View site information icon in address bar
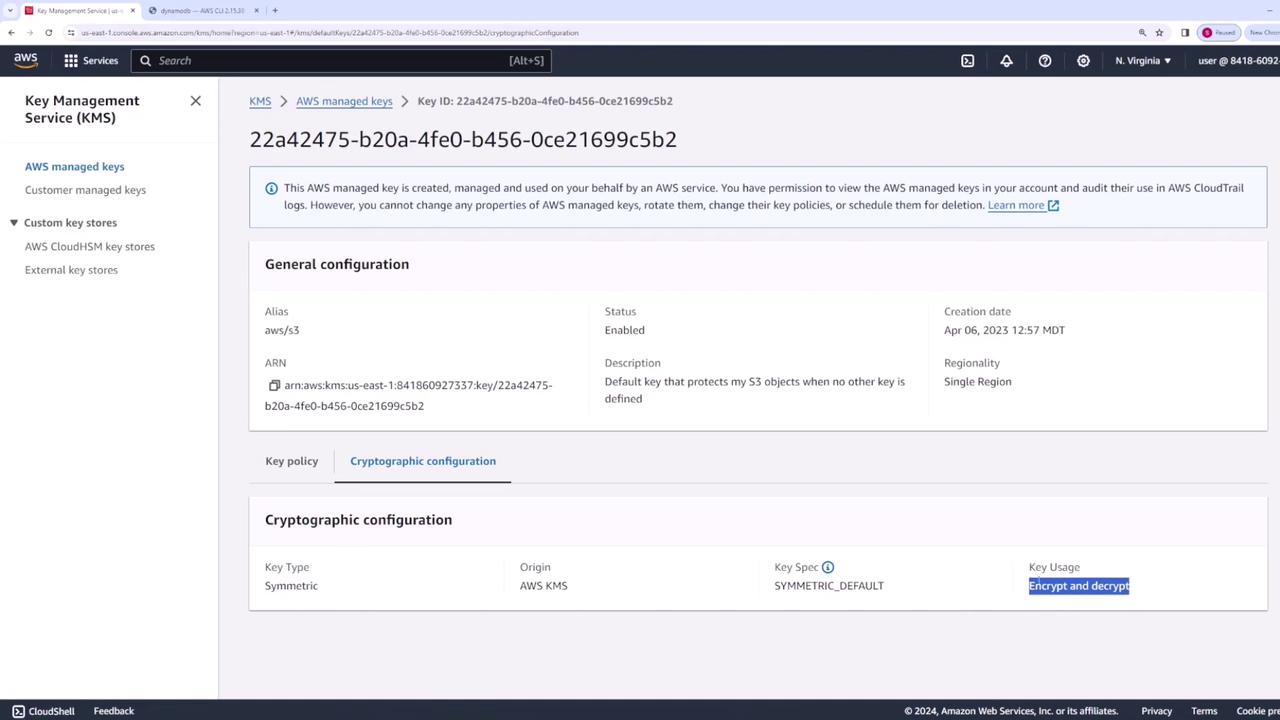Viewport: 1280px width, 720px height. pyautogui.click(x=71, y=33)
